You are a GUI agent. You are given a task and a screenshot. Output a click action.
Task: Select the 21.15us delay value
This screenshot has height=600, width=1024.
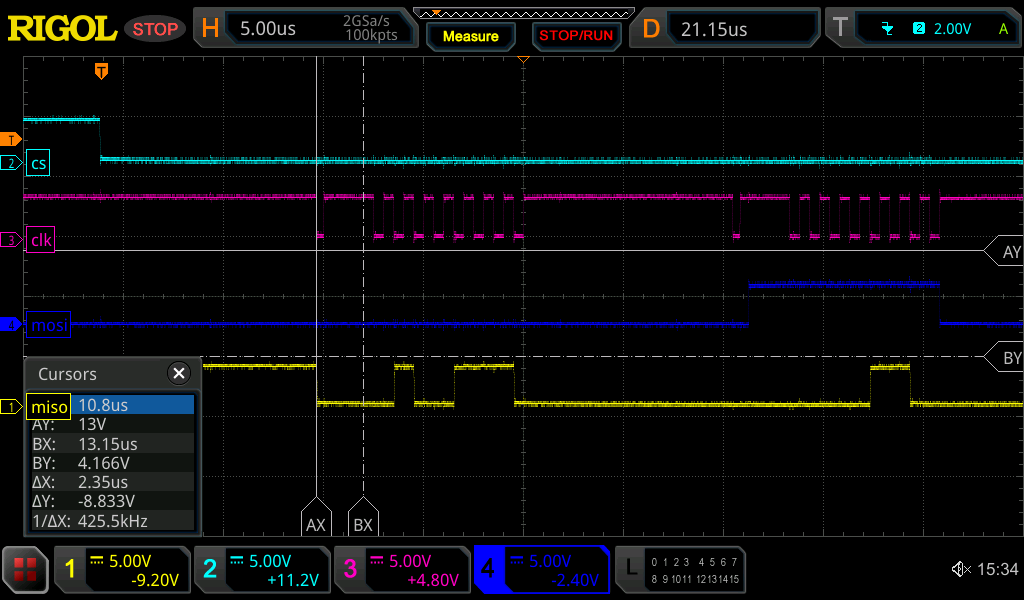(714, 29)
